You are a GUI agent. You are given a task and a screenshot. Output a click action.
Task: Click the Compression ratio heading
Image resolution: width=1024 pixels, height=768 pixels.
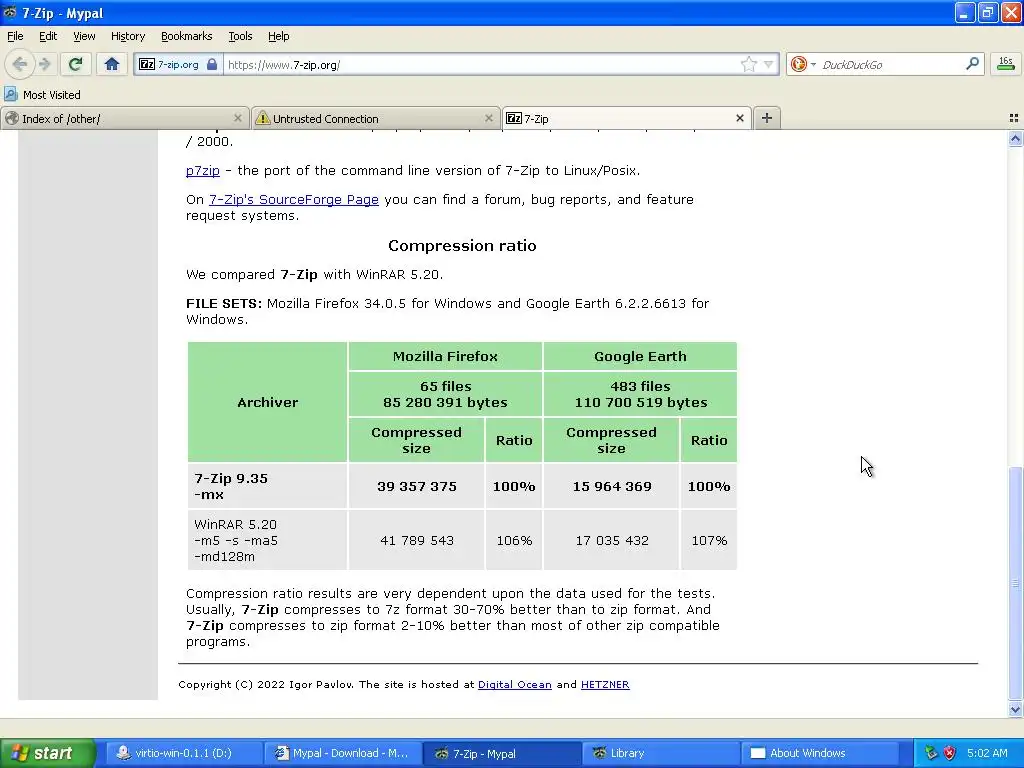coord(462,246)
